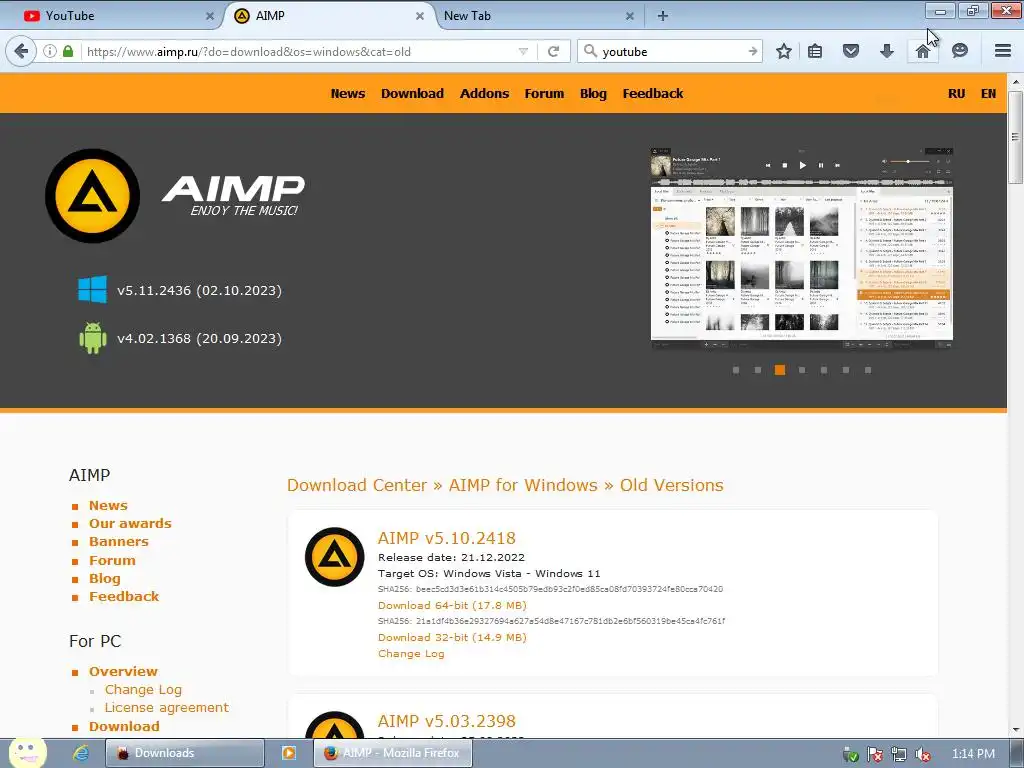
Task: Click the AIMP icon next to v5.10.2418
Action: 334,556
